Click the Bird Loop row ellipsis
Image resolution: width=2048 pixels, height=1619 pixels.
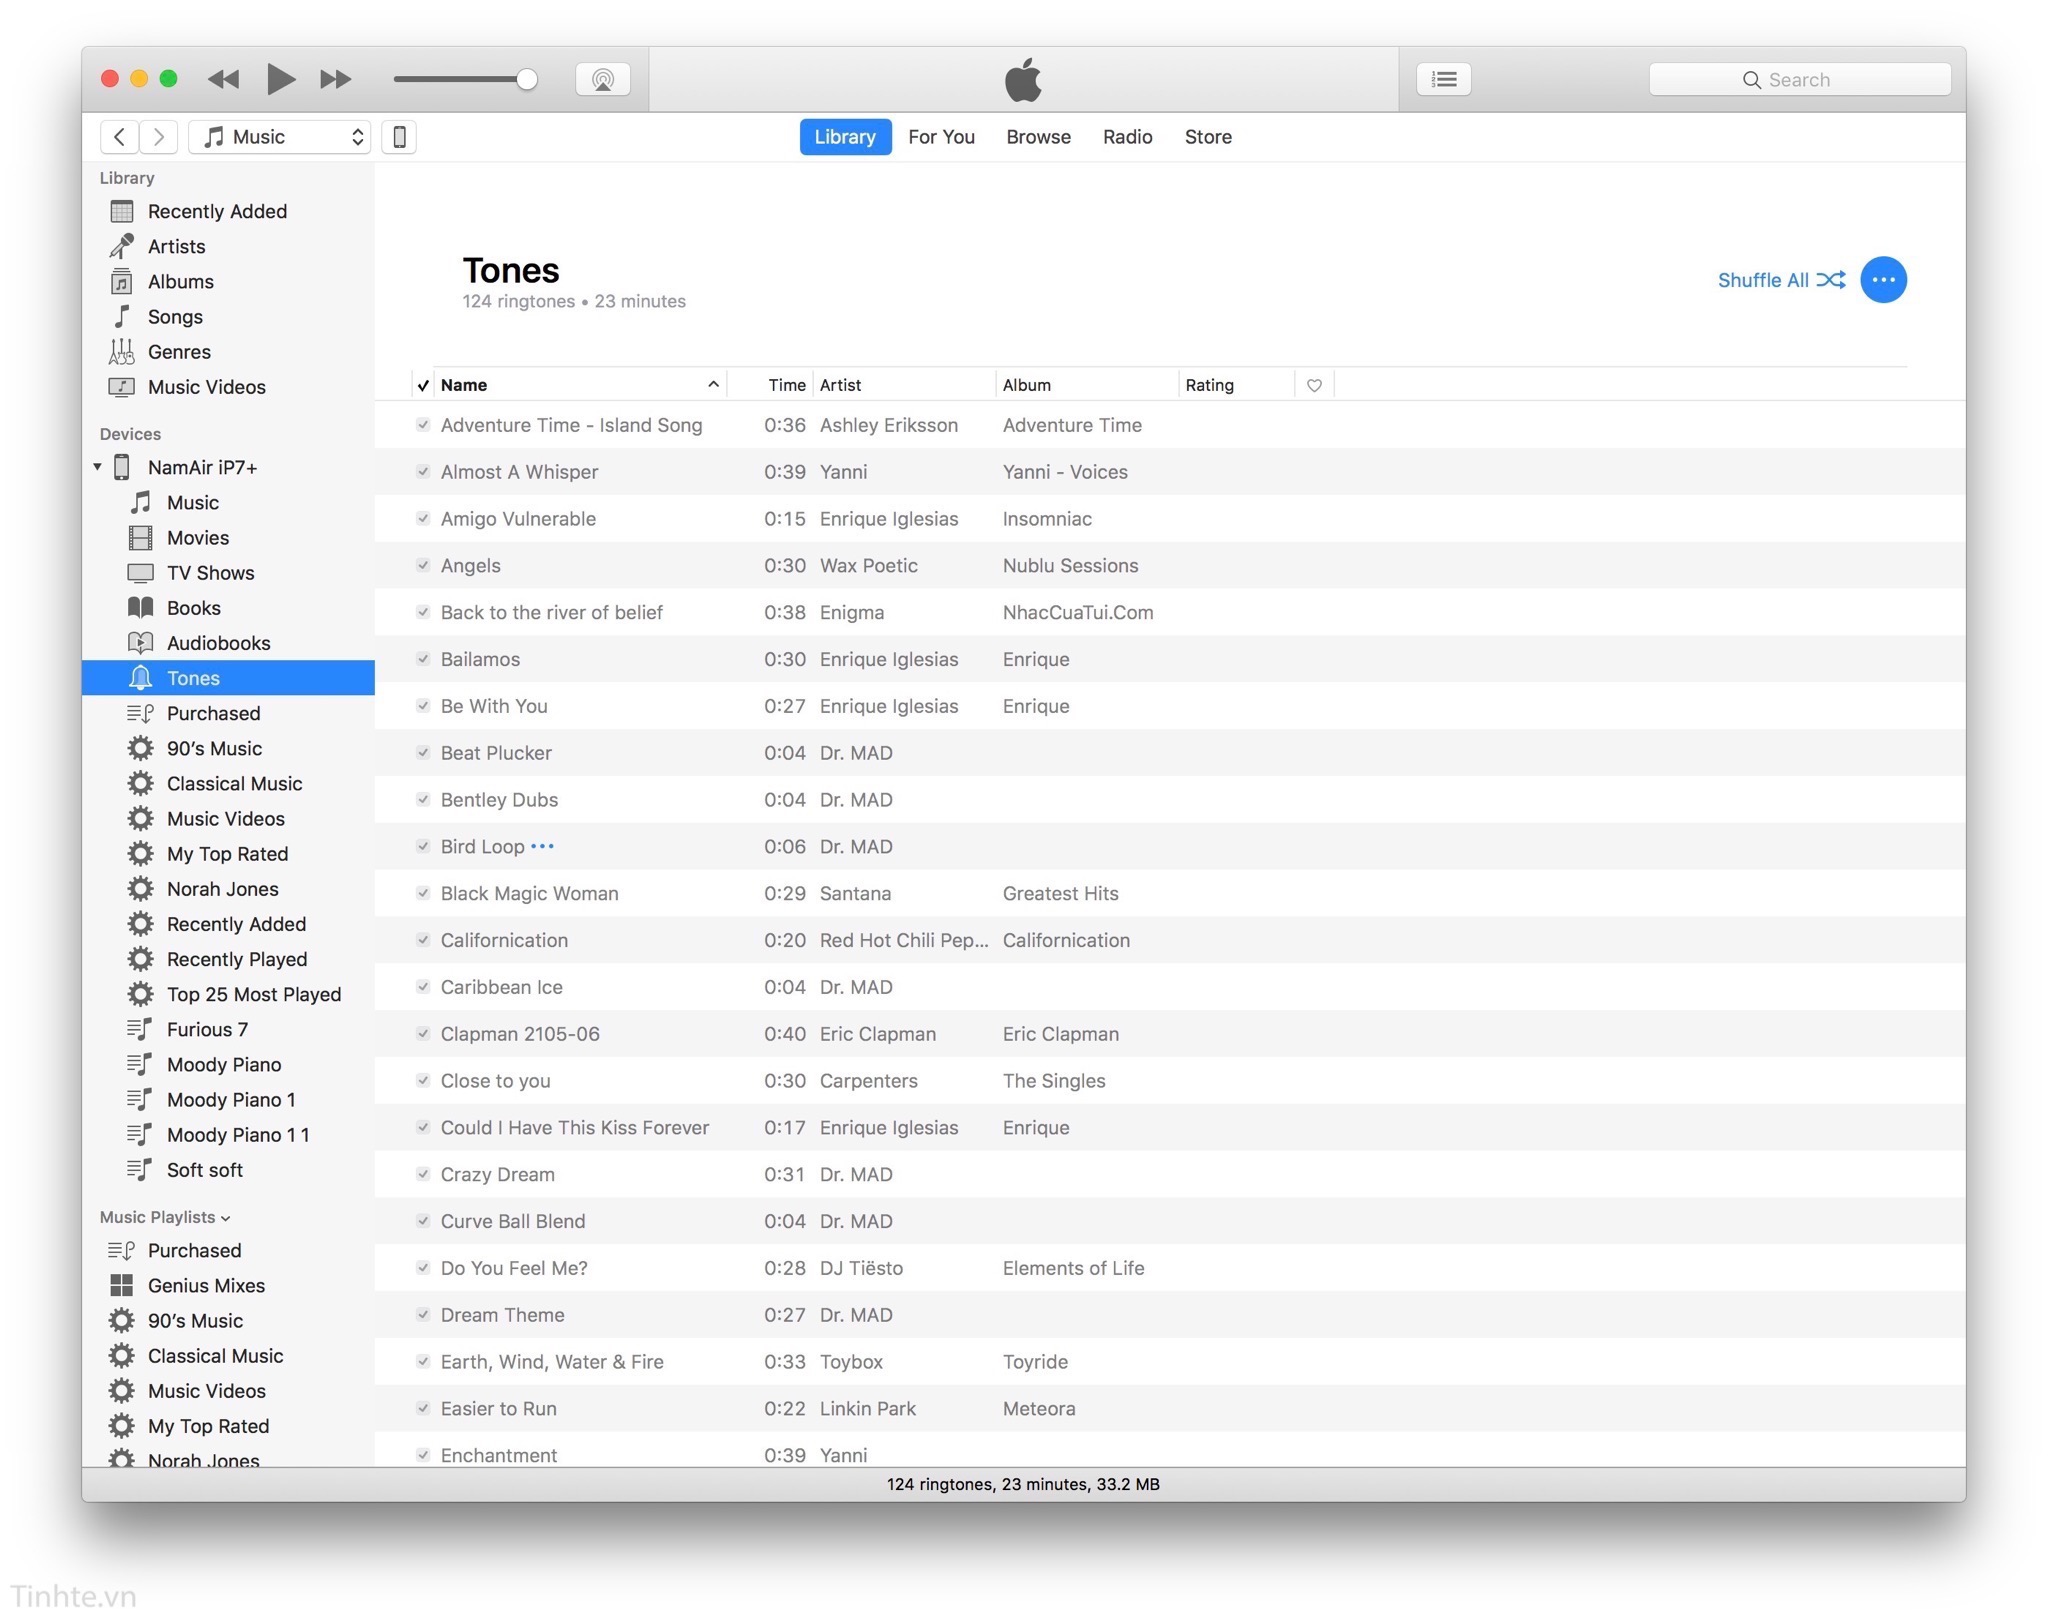542,846
